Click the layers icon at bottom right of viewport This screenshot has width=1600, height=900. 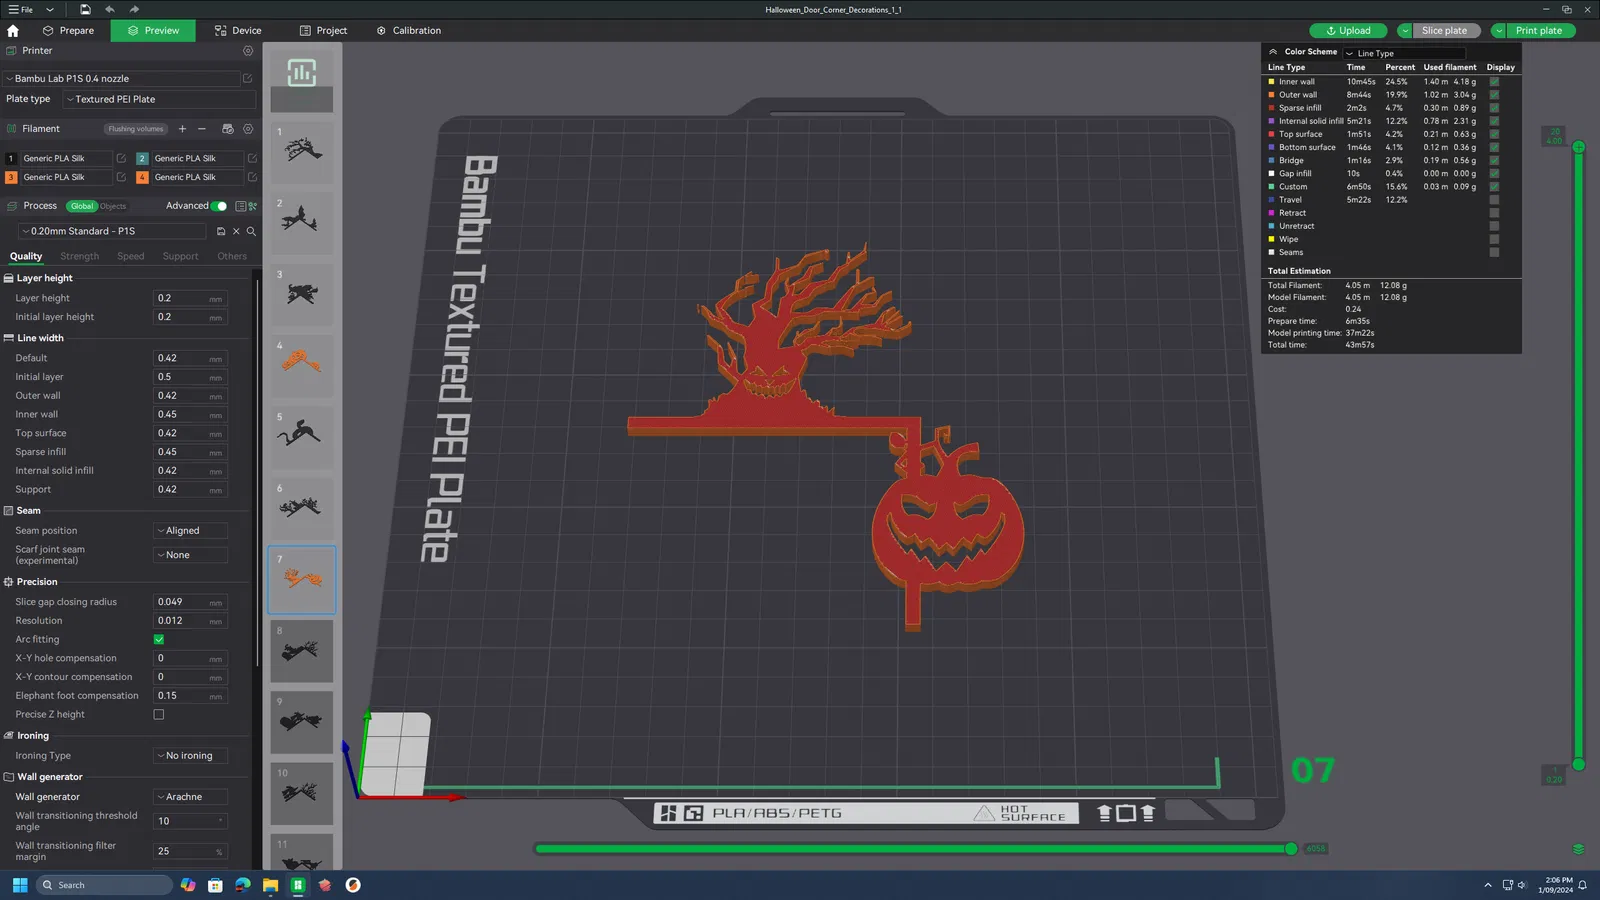click(x=1578, y=849)
